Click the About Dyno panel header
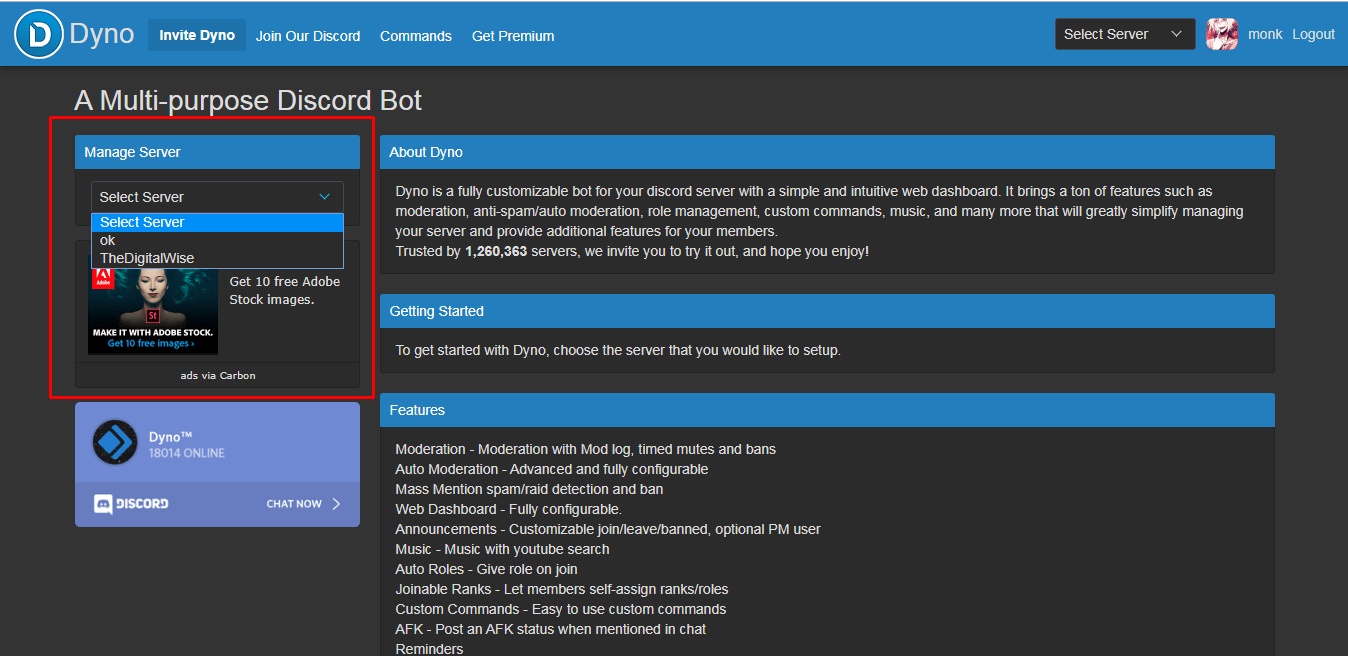1348x656 pixels. pyautogui.click(x=827, y=152)
